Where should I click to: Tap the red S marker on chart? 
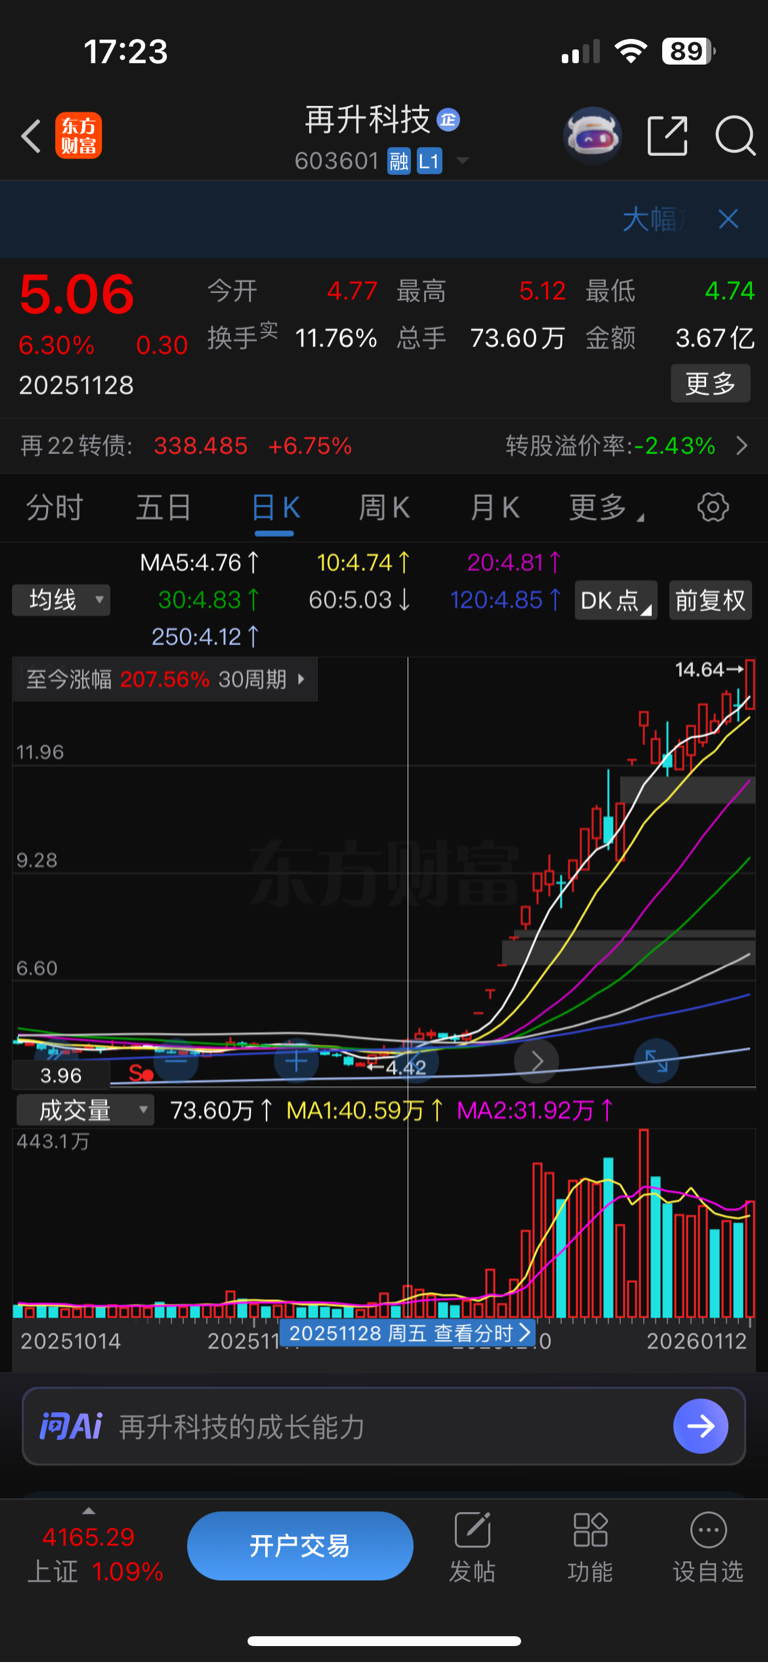(141, 1074)
